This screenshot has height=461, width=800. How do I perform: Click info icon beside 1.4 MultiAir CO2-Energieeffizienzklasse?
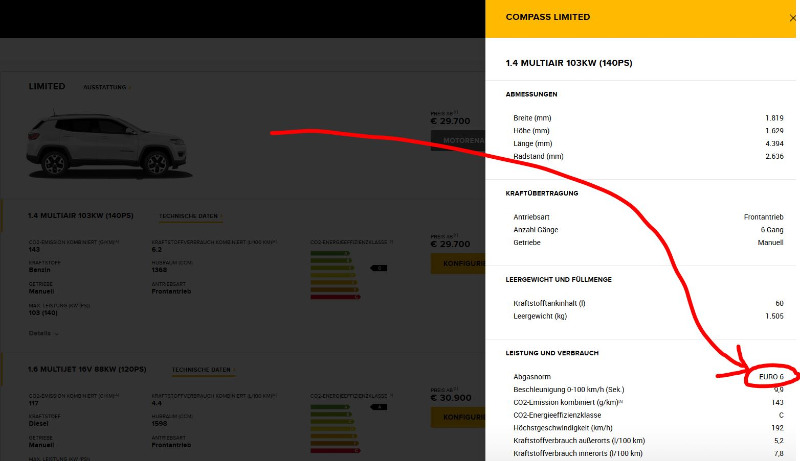click(x=391, y=242)
